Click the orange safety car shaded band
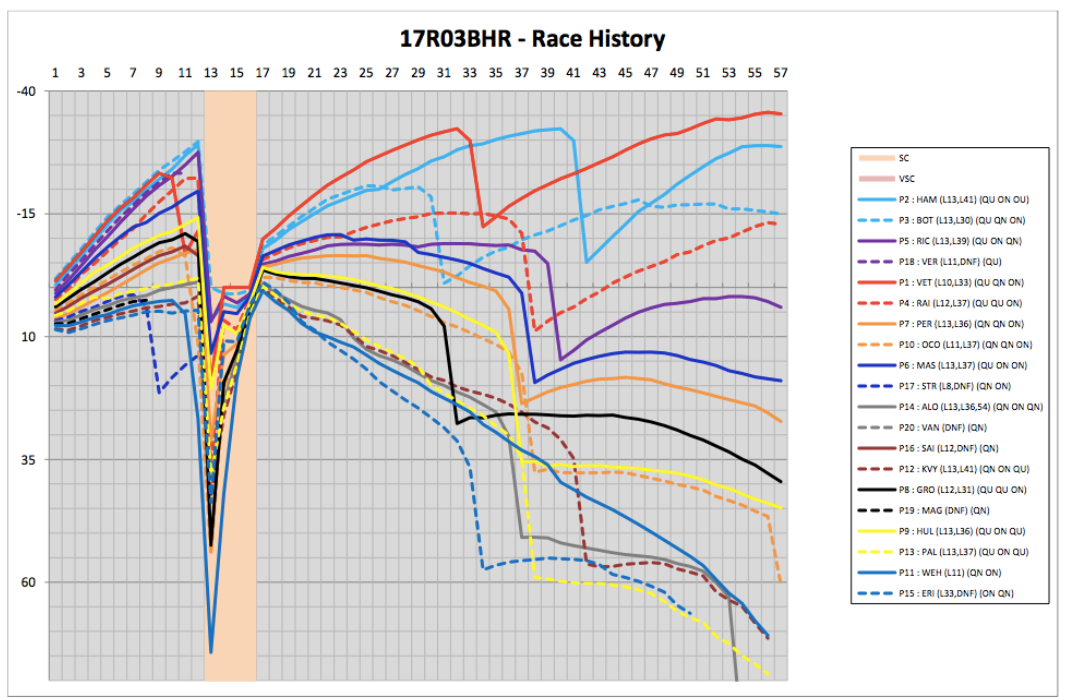This screenshot has height=700, width=1068. coord(230,400)
